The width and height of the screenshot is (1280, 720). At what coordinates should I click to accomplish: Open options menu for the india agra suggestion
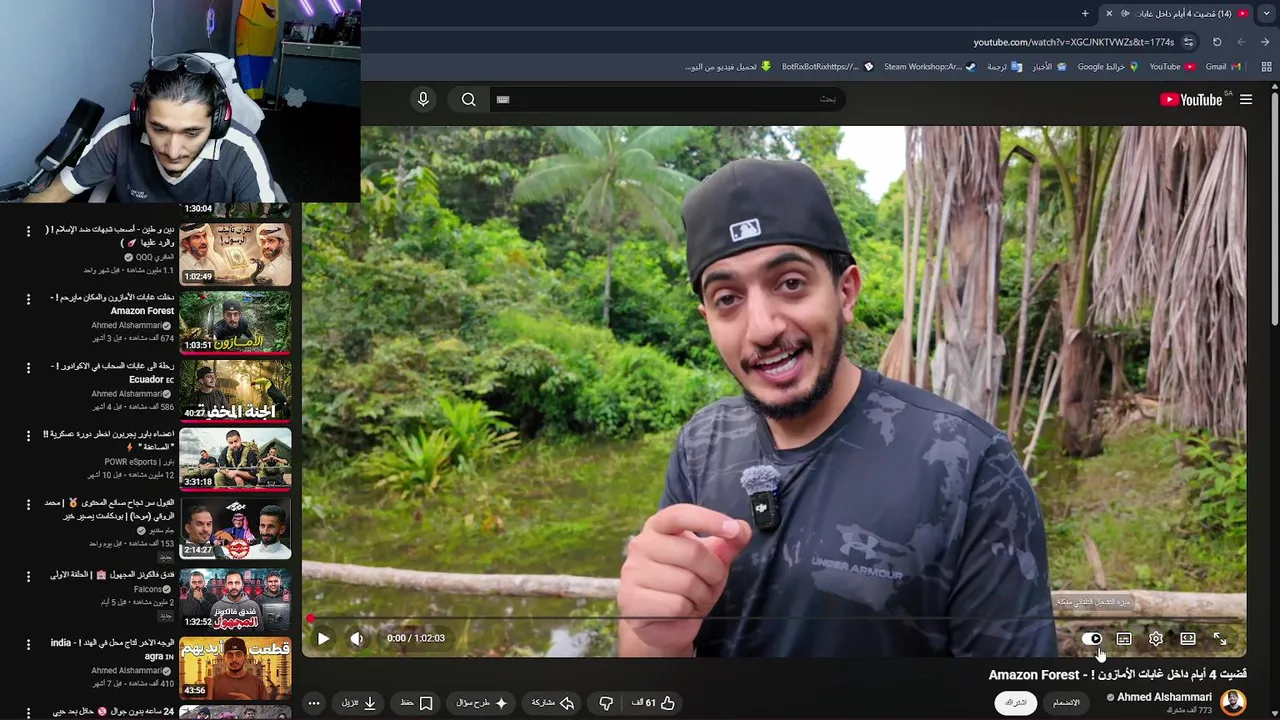(x=28, y=646)
